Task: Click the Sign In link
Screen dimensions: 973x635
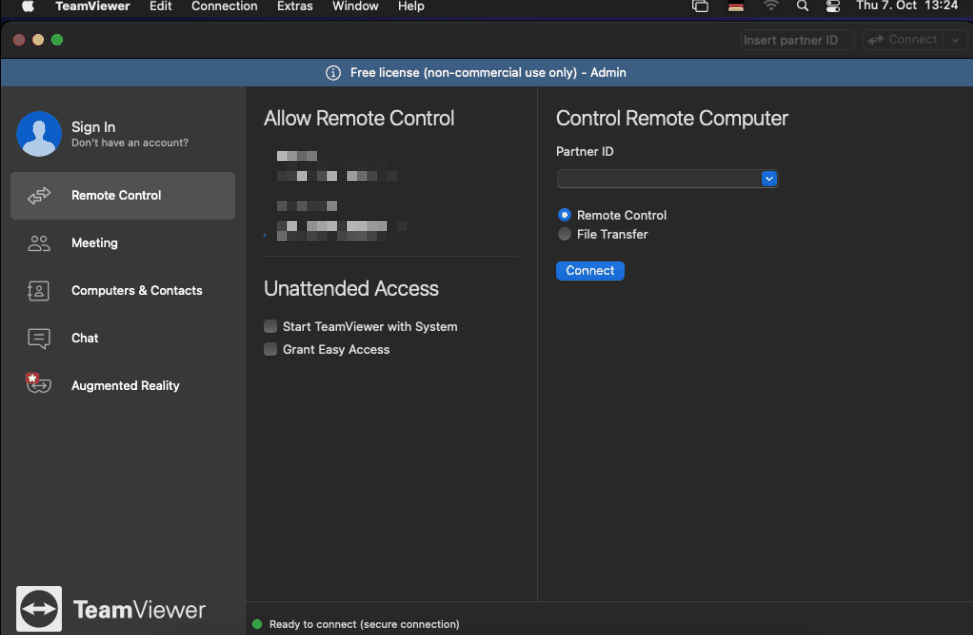Action: 93,127
